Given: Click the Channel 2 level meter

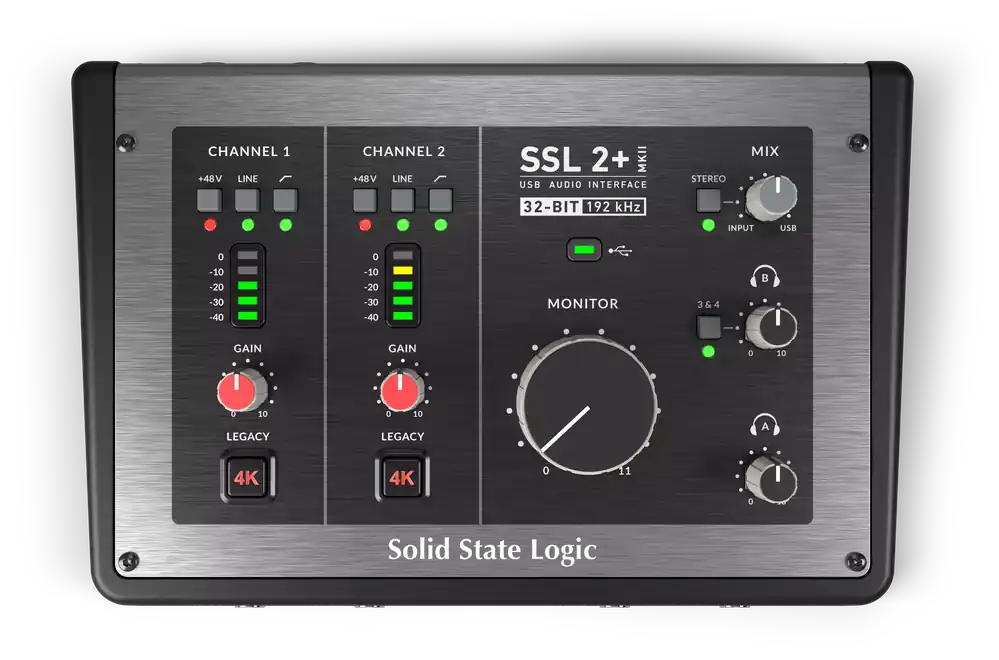Looking at the screenshot, I should [403, 285].
